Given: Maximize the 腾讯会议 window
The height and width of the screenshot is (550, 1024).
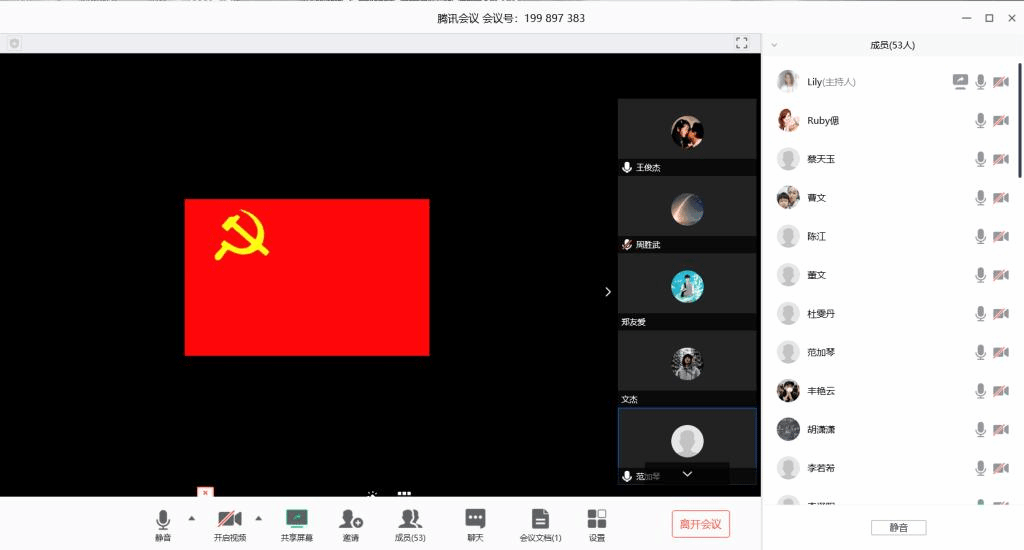Looking at the screenshot, I should pyautogui.click(x=989, y=18).
